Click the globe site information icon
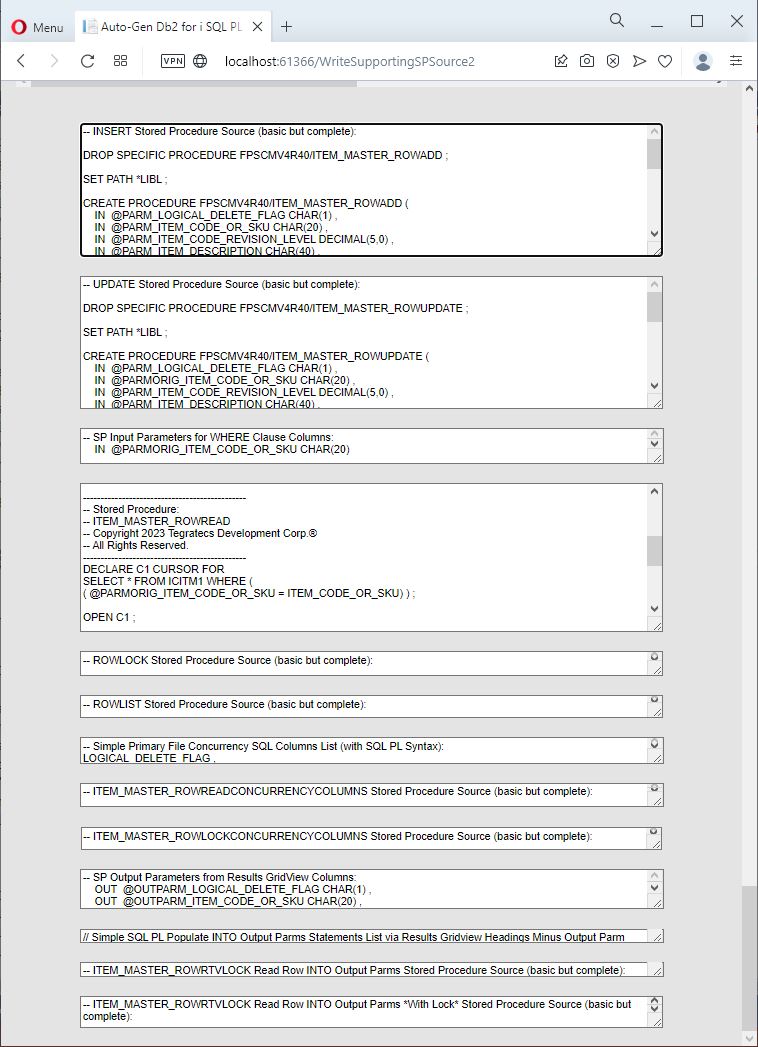Image resolution: width=758 pixels, height=1047 pixels. pyautogui.click(x=200, y=61)
